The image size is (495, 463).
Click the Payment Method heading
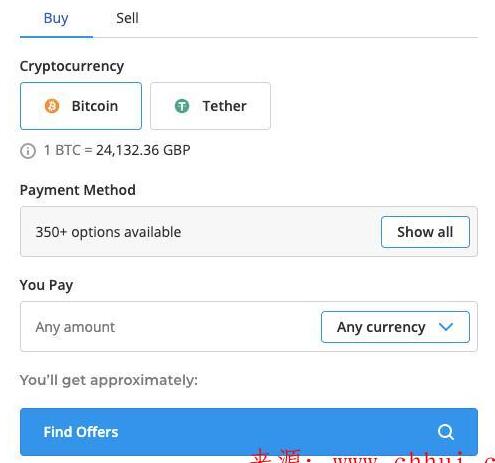pos(78,190)
